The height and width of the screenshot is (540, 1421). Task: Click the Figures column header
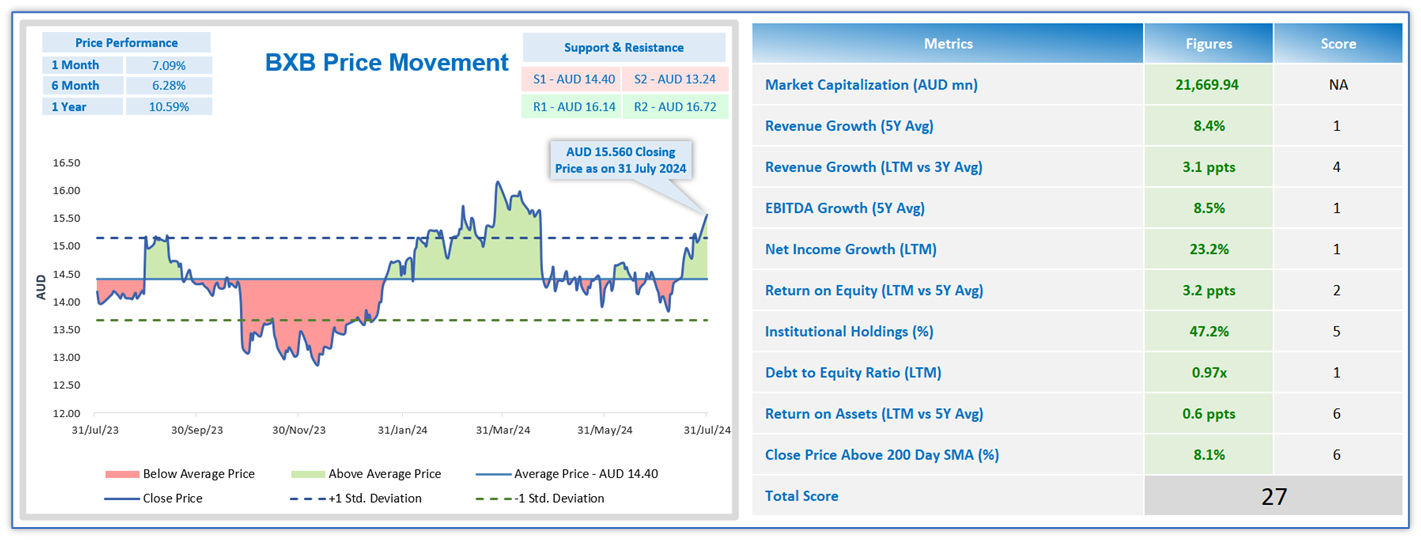(x=1208, y=43)
